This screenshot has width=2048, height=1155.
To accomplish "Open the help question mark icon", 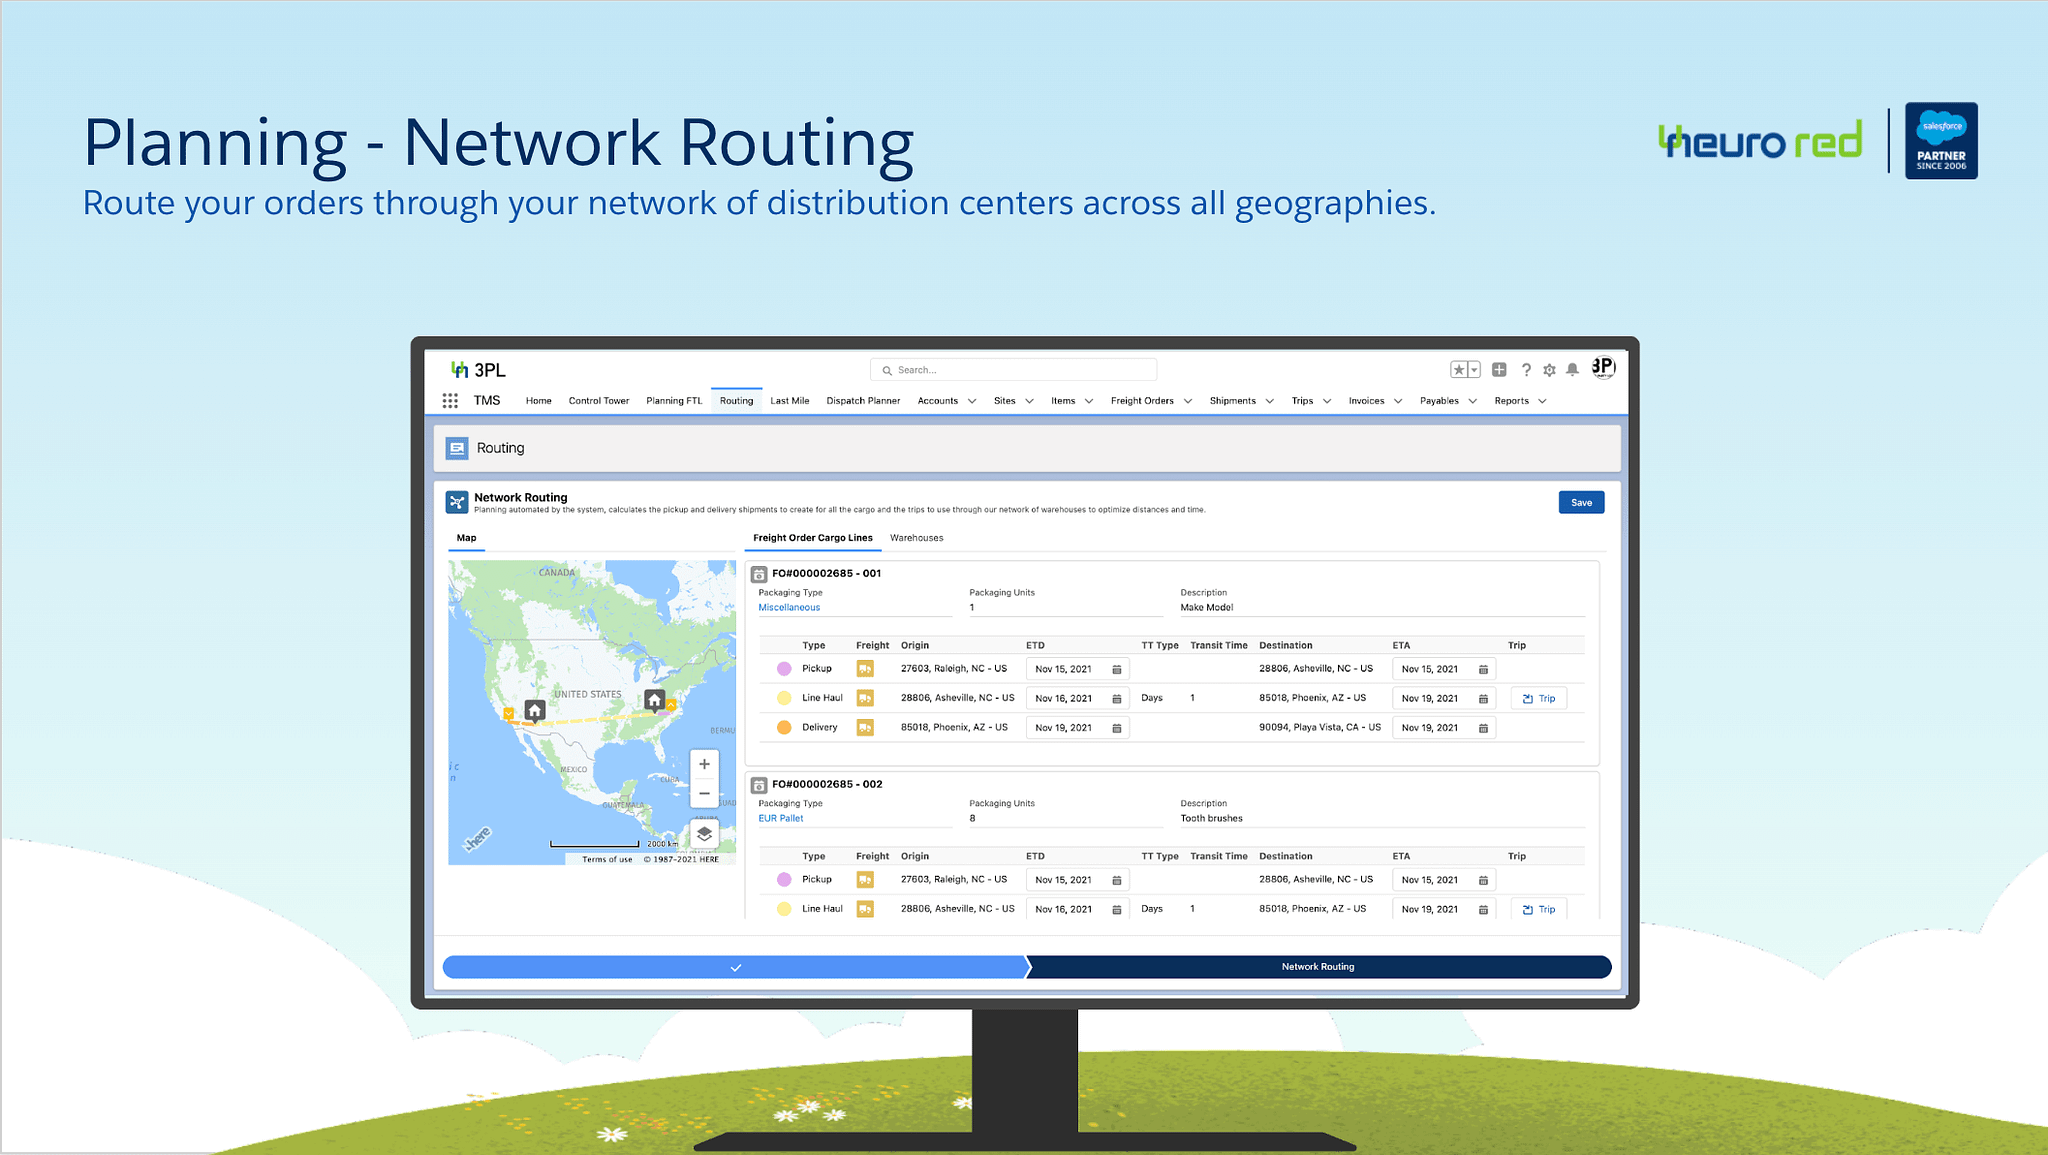I will (1526, 370).
